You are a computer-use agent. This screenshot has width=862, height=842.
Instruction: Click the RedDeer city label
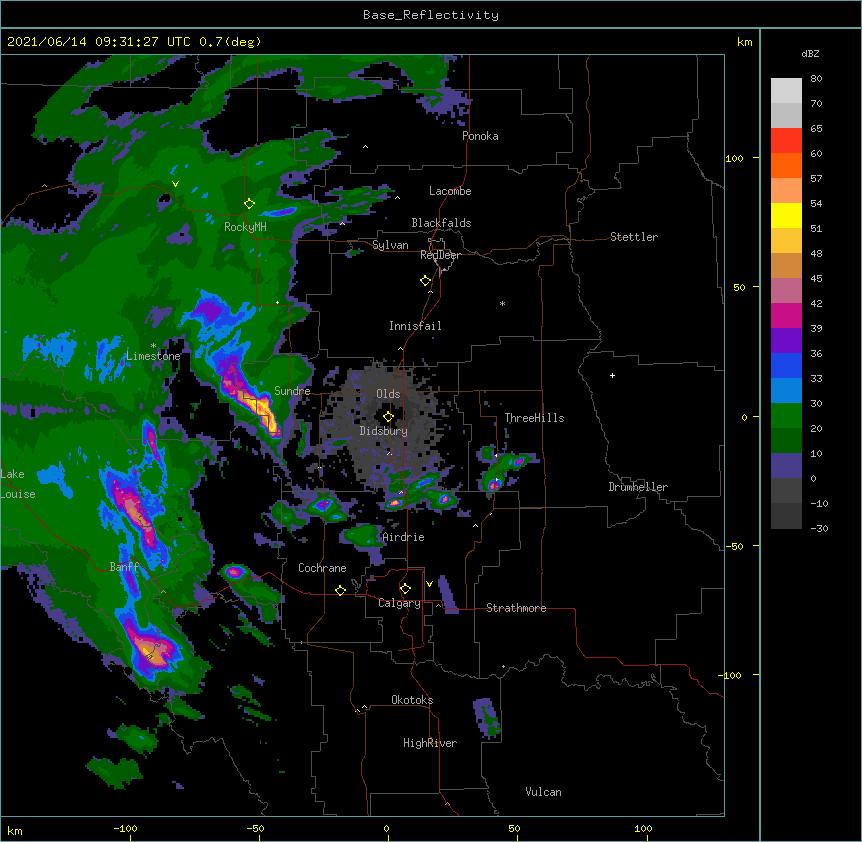click(440, 255)
